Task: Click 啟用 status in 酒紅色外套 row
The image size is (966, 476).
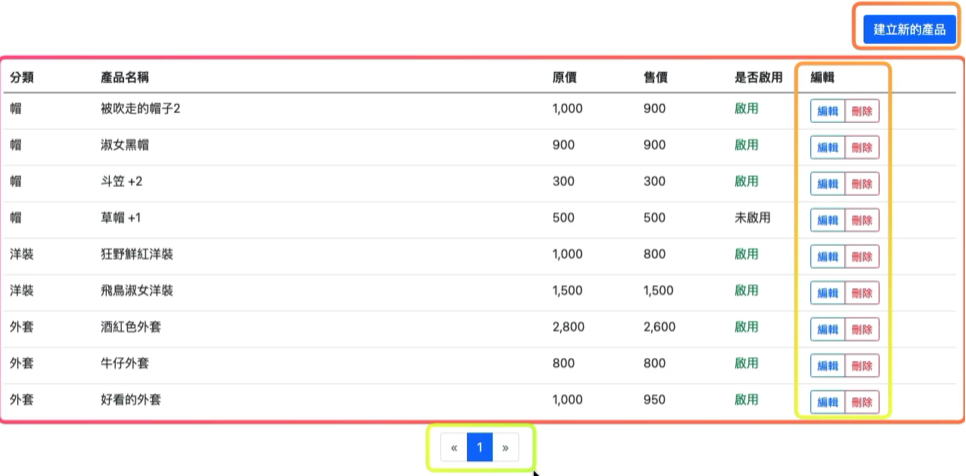Action: (x=746, y=327)
